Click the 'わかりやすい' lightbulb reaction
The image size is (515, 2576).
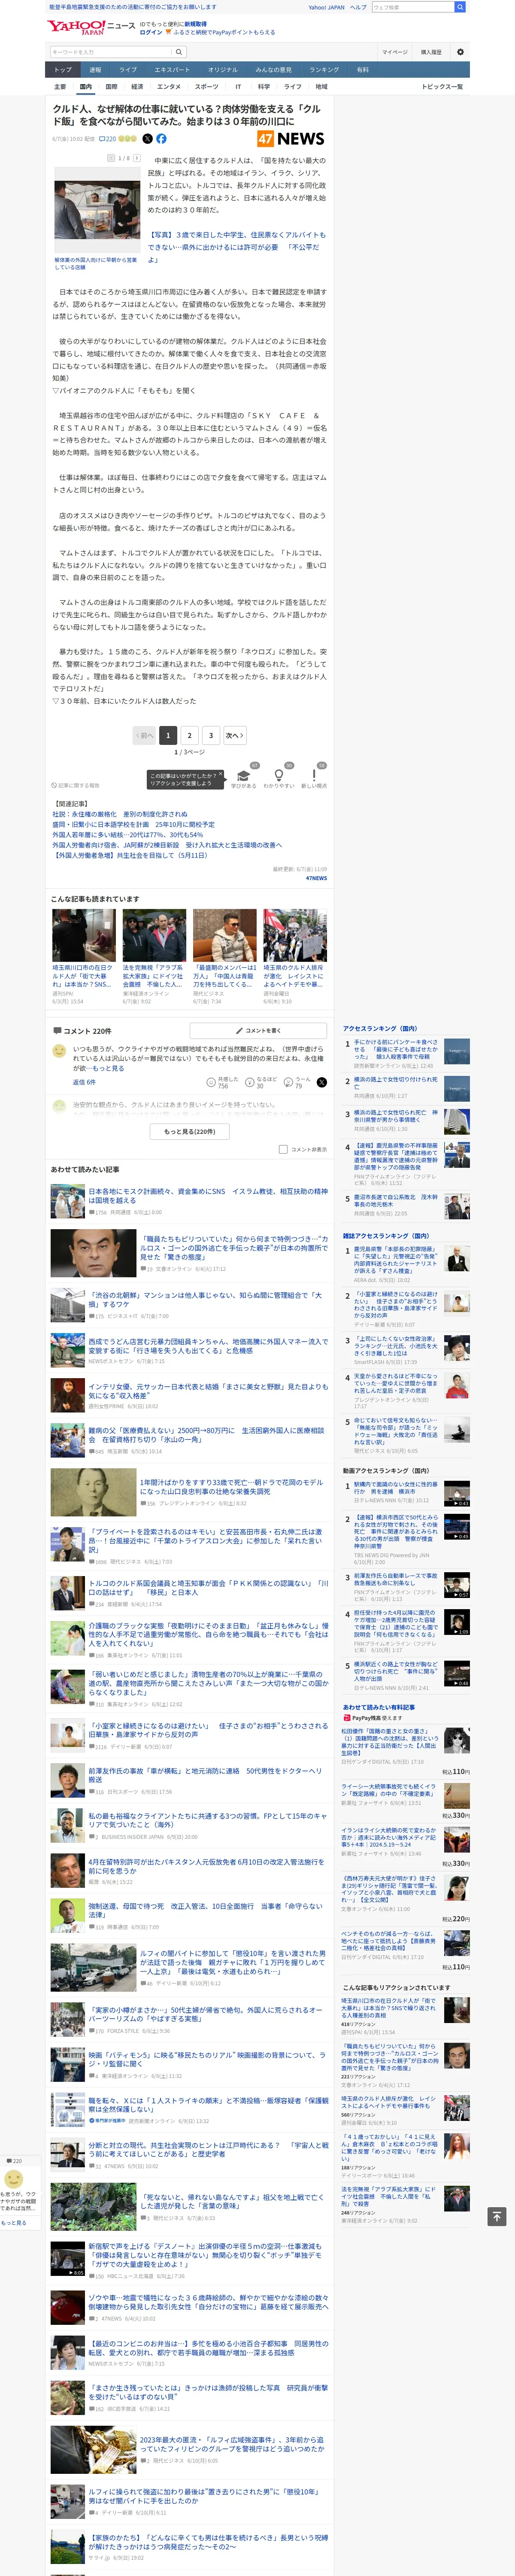[278, 776]
